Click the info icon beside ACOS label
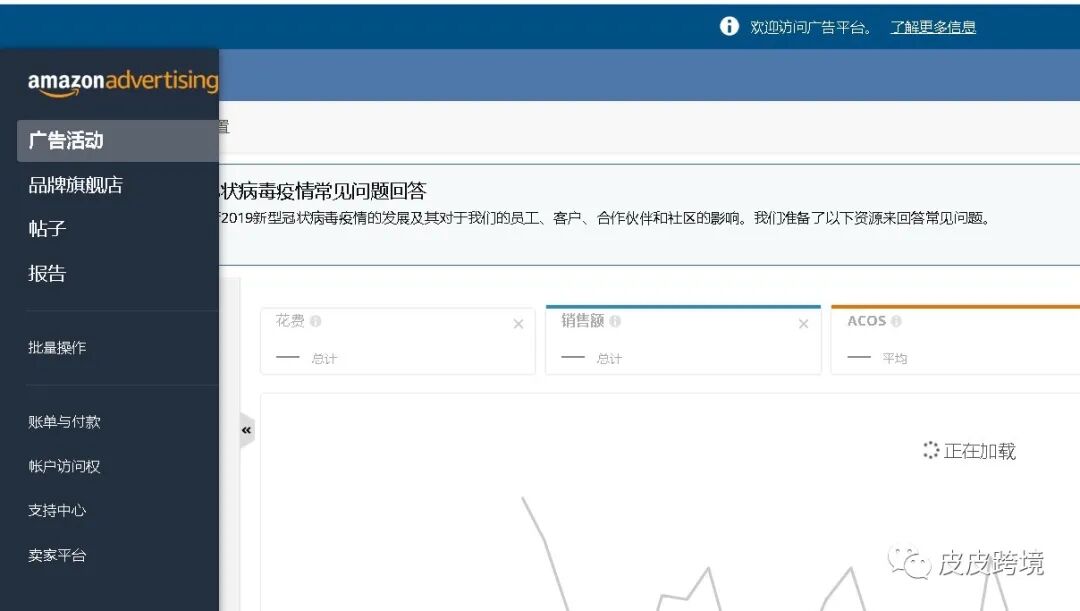 coord(898,320)
